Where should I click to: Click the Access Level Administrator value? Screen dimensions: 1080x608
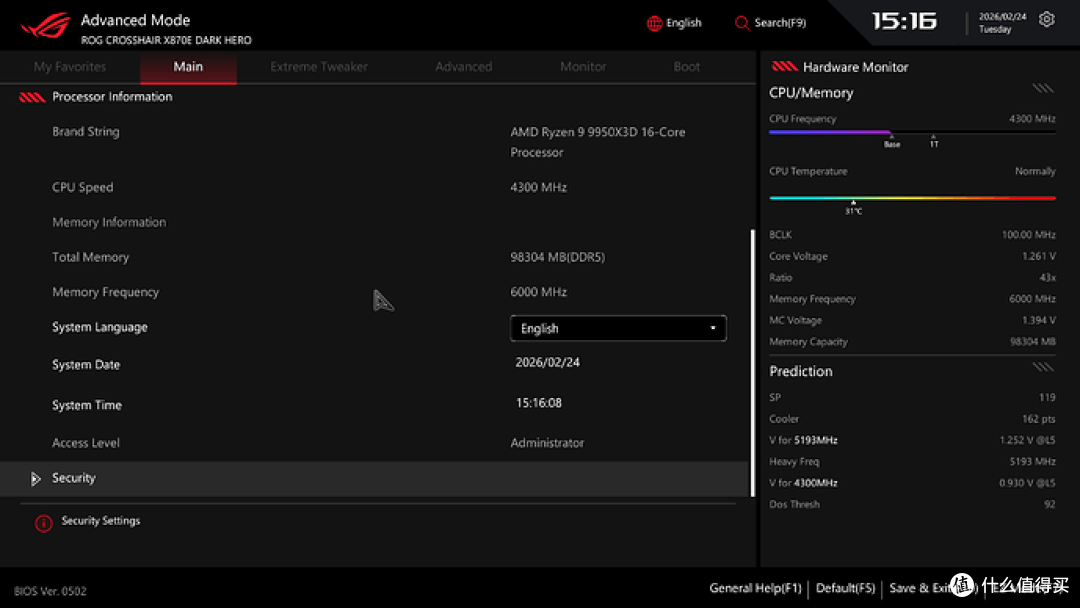pos(547,443)
